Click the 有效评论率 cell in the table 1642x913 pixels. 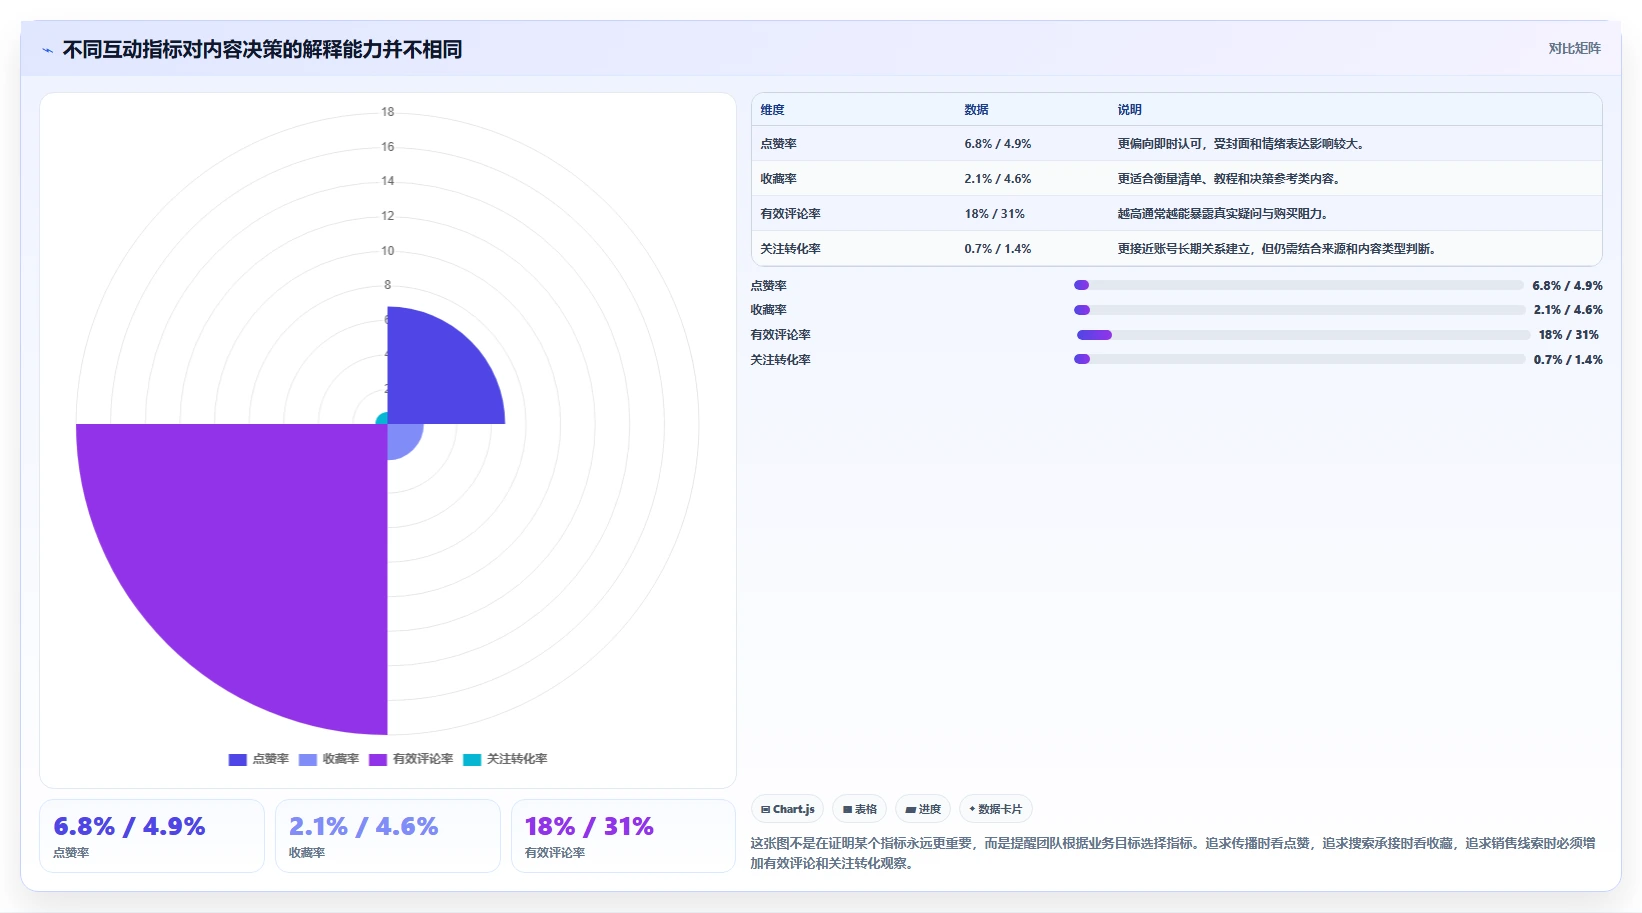coord(790,214)
